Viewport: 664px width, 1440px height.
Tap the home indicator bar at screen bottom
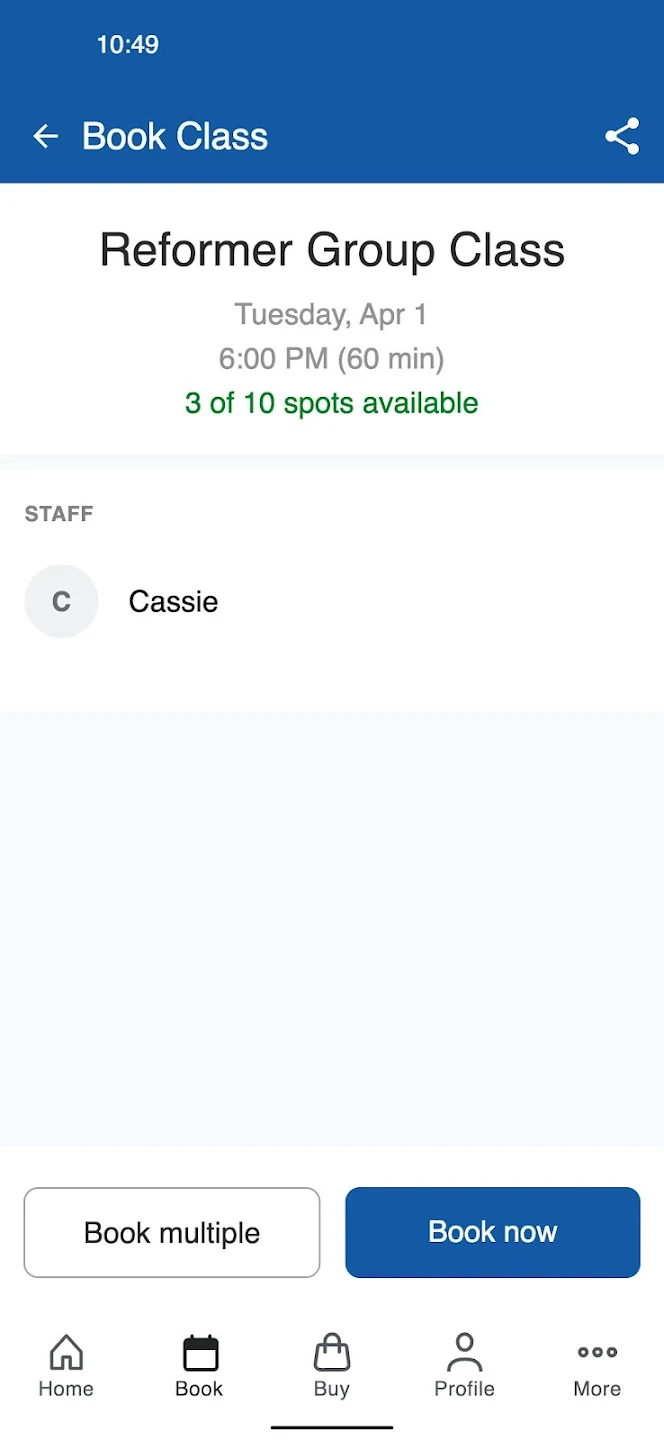(332, 1428)
